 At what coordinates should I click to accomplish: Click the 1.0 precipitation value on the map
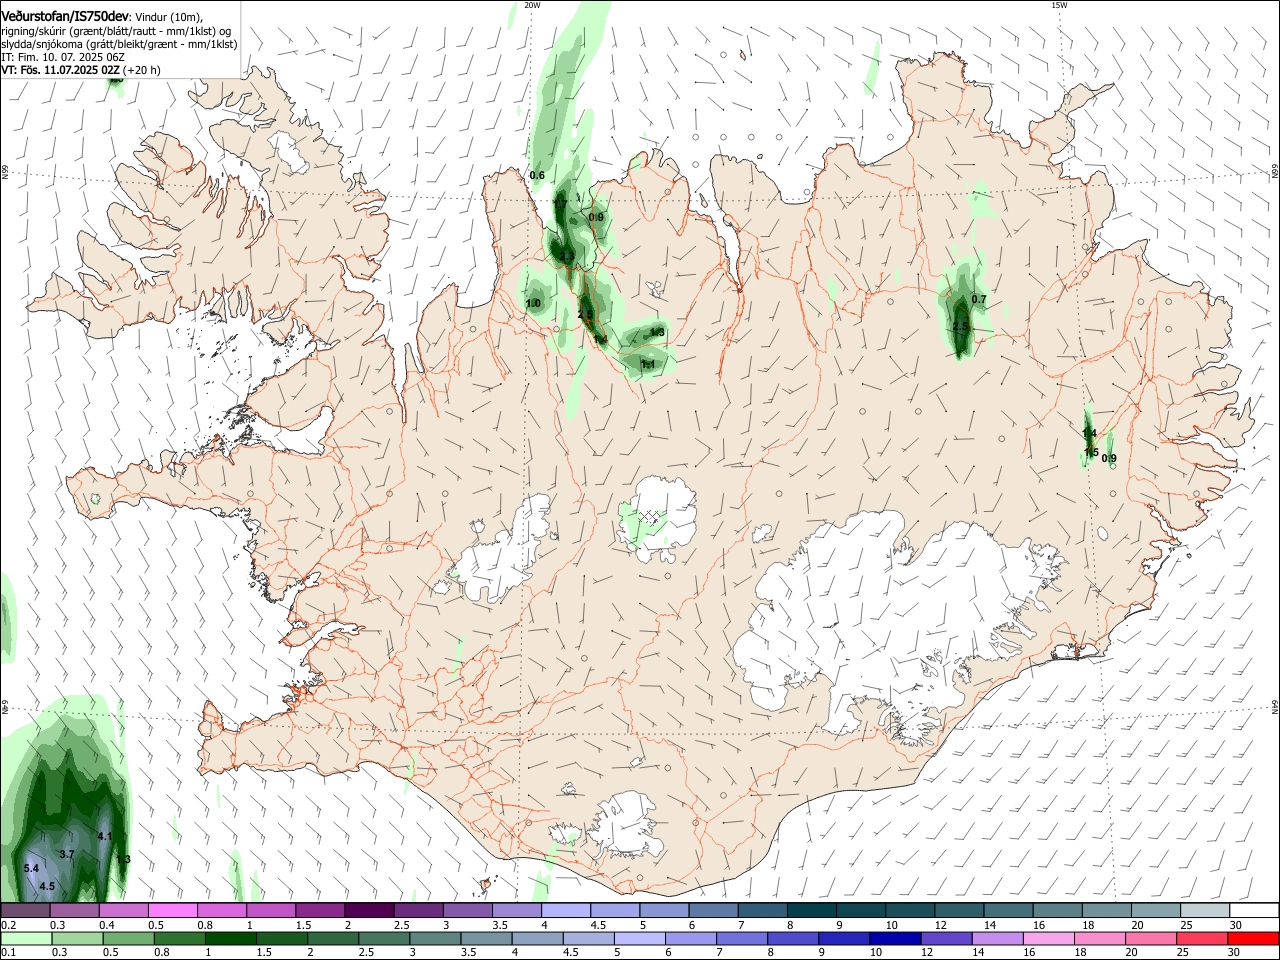click(533, 304)
